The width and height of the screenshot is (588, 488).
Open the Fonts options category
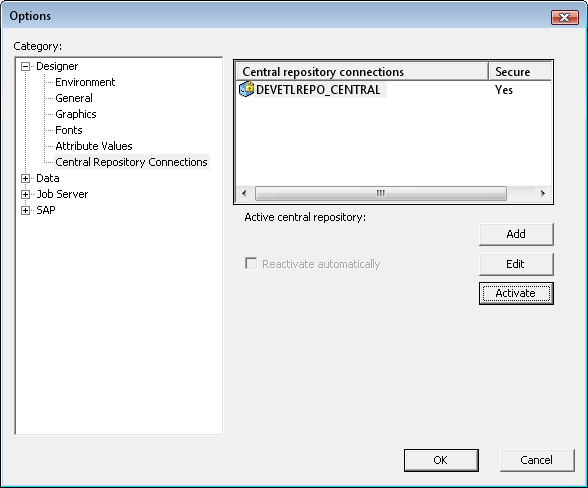69,130
